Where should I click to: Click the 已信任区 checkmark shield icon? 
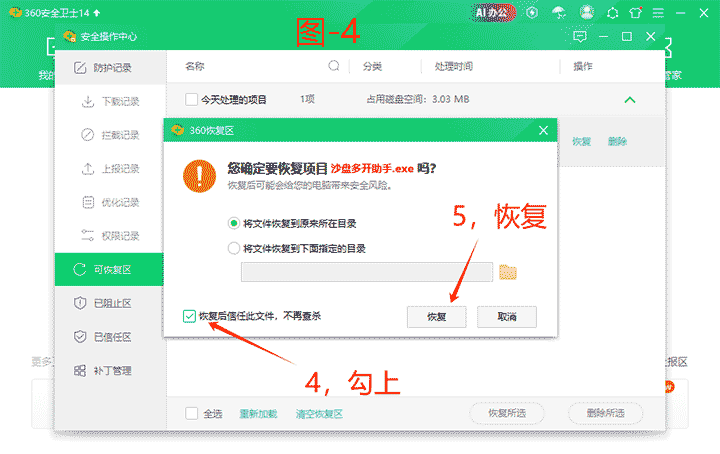point(80,336)
